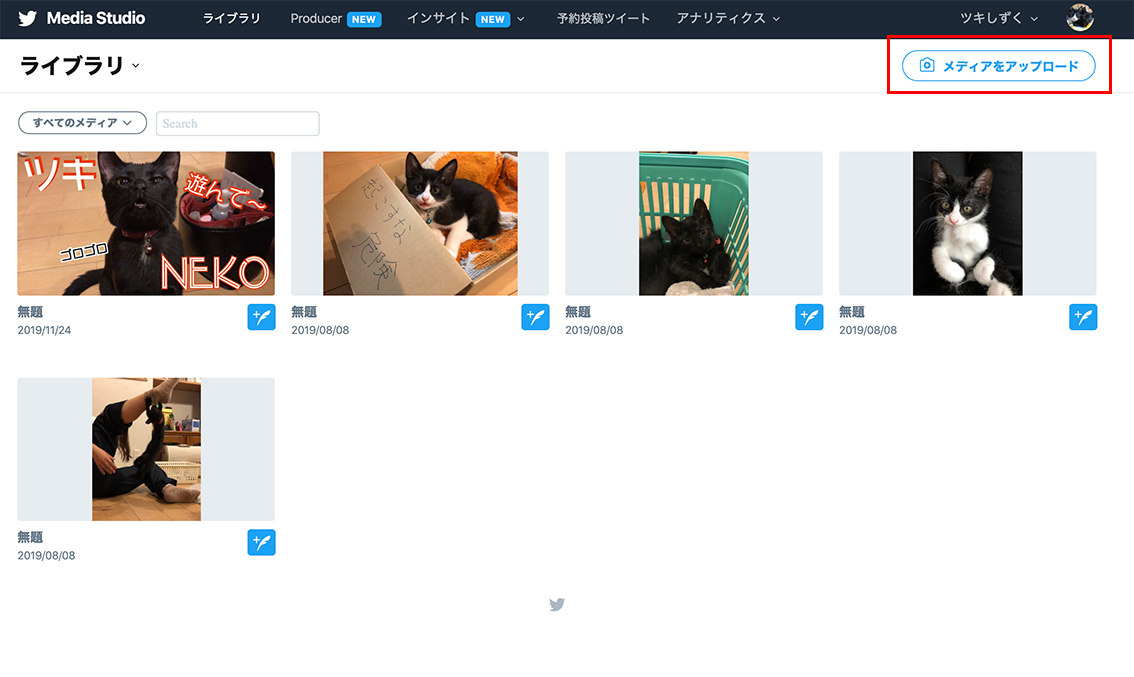The width and height of the screenshot is (1134, 677).
Task: Click compose tweet icon for 2019/08/08 bottom-row item
Action: coord(261,542)
